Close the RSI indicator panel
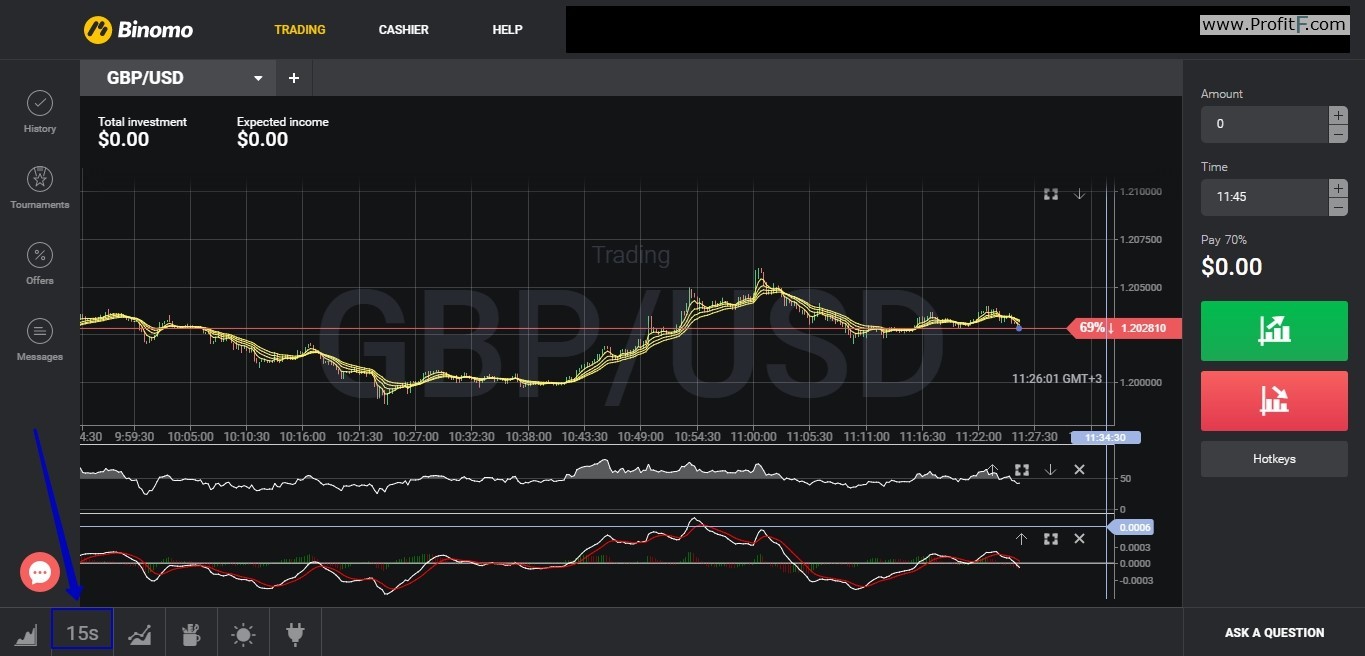The height and width of the screenshot is (656, 1365). click(x=1079, y=469)
